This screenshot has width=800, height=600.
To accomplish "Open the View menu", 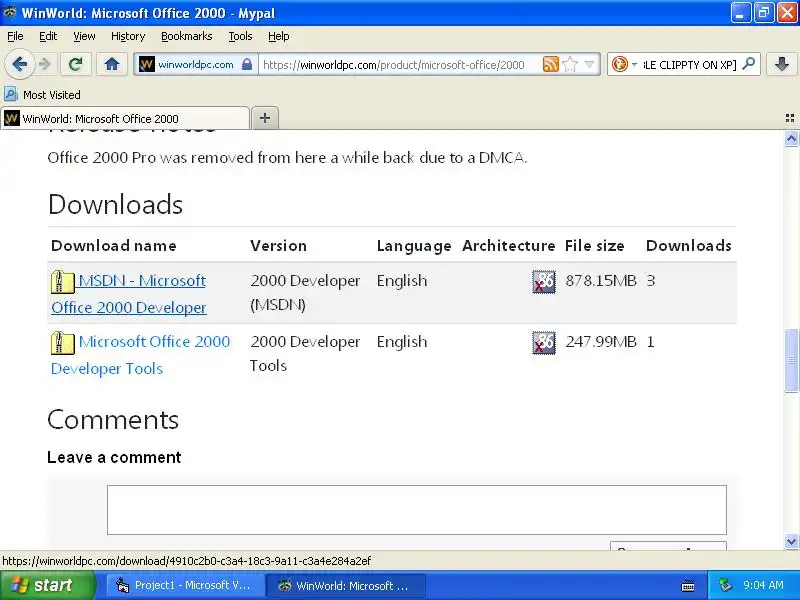I will click(84, 36).
